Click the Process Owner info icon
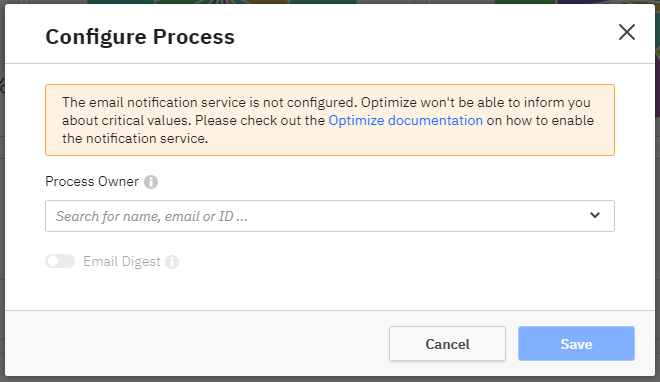660x382 pixels. click(x=151, y=182)
